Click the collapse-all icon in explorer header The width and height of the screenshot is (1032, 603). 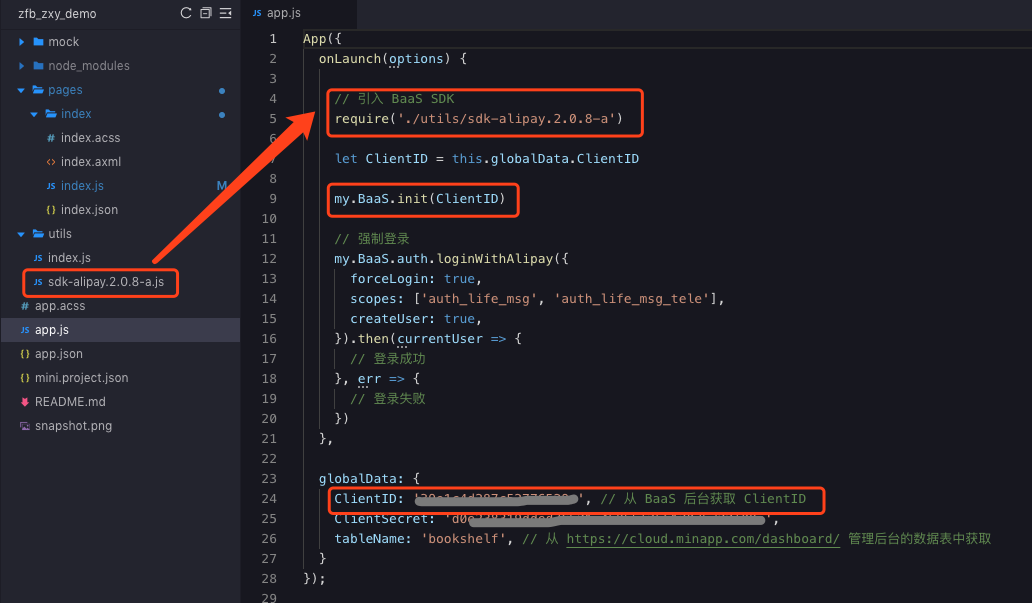(x=206, y=13)
